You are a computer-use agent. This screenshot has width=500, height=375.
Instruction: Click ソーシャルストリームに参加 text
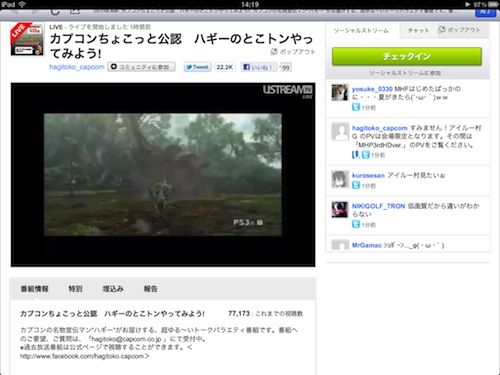click(405, 73)
